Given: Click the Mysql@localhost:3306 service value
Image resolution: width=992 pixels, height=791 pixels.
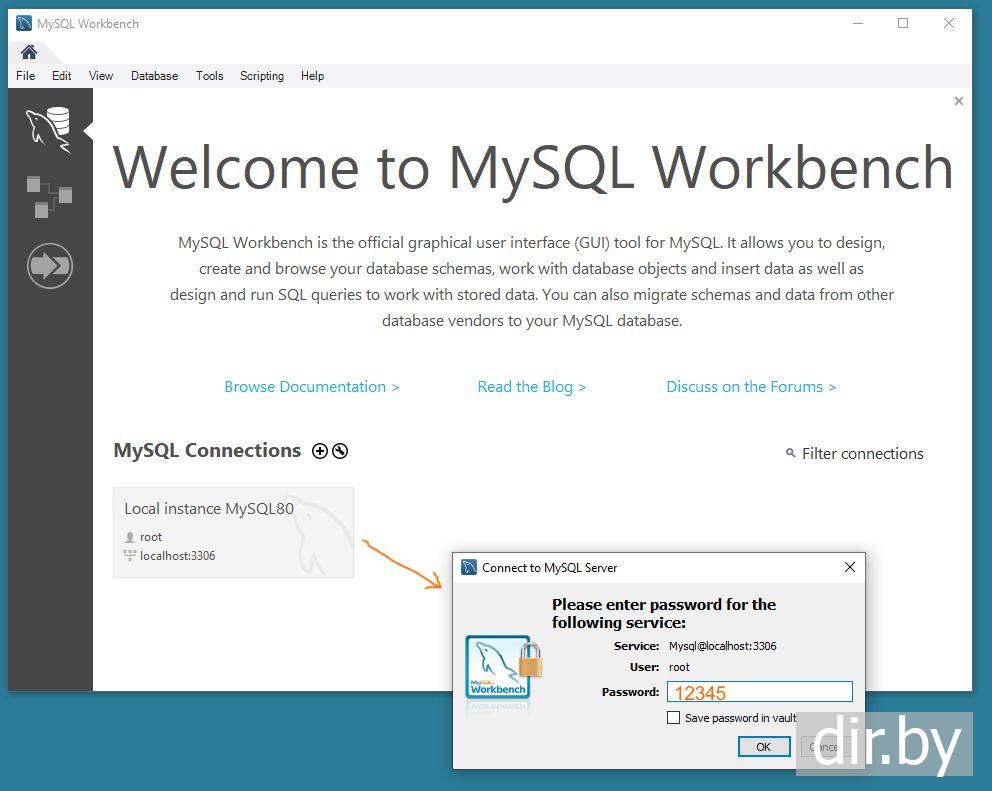Looking at the screenshot, I should click(722, 646).
